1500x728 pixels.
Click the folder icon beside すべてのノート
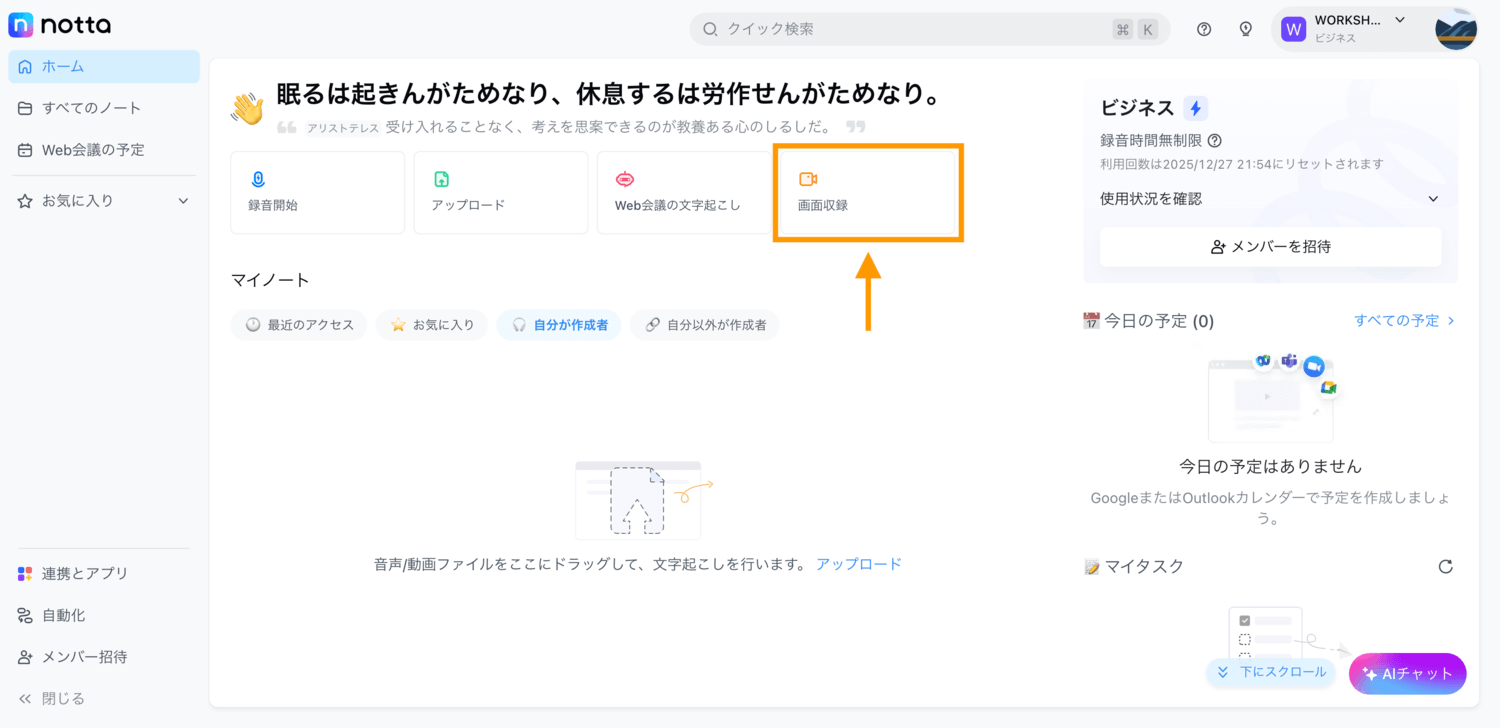pos(25,108)
